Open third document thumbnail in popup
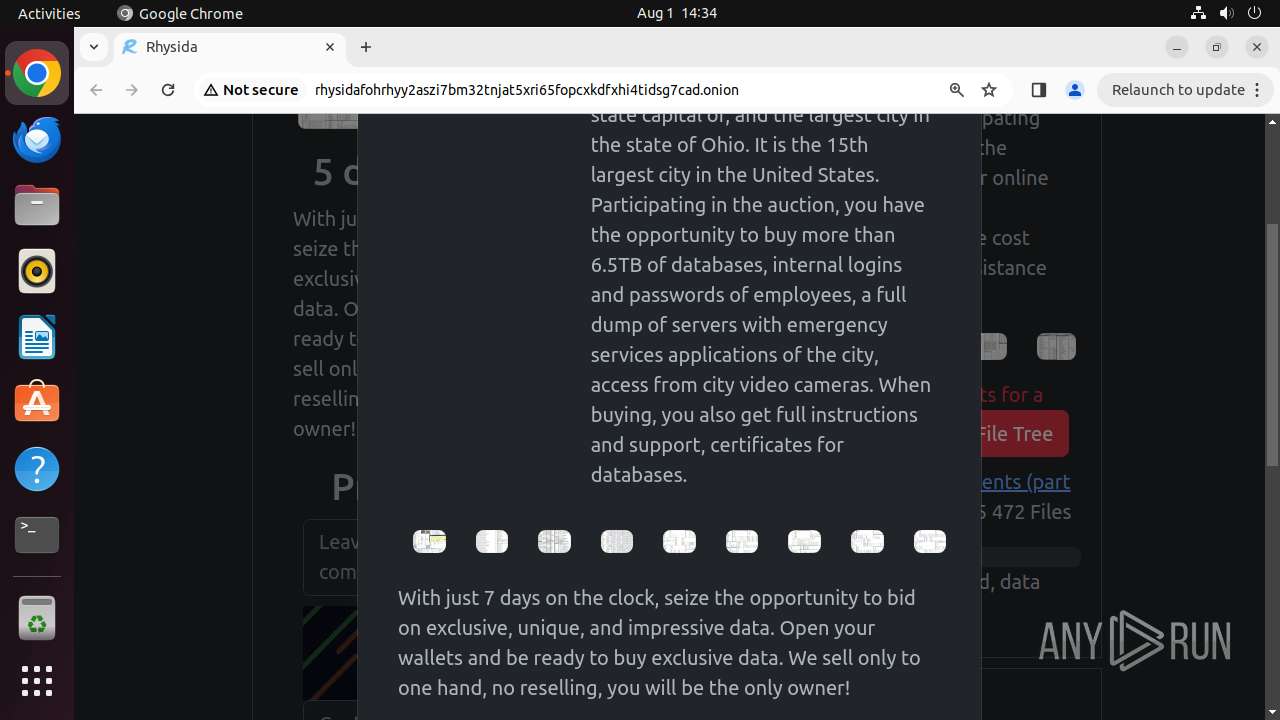This screenshot has height=720, width=1280. click(554, 541)
